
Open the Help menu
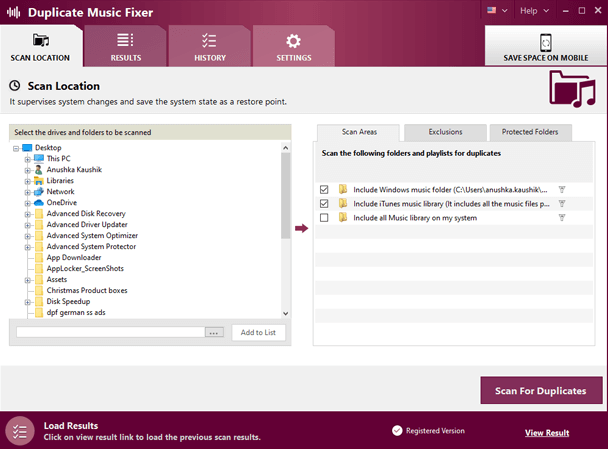(x=534, y=11)
